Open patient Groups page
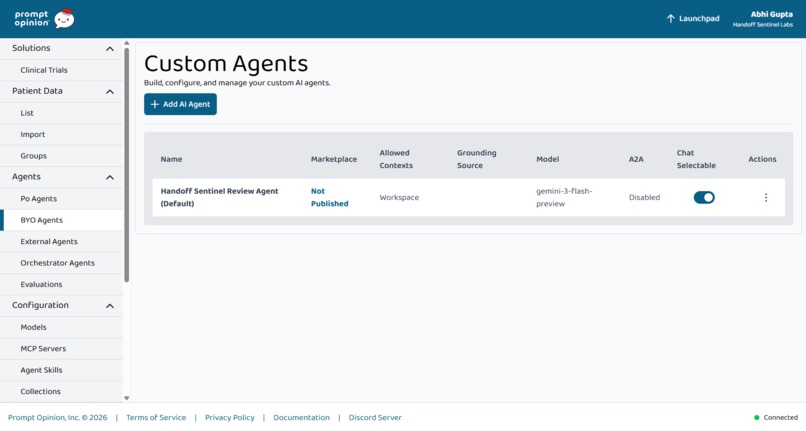The height and width of the screenshot is (431, 806). click(x=61, y=156)
